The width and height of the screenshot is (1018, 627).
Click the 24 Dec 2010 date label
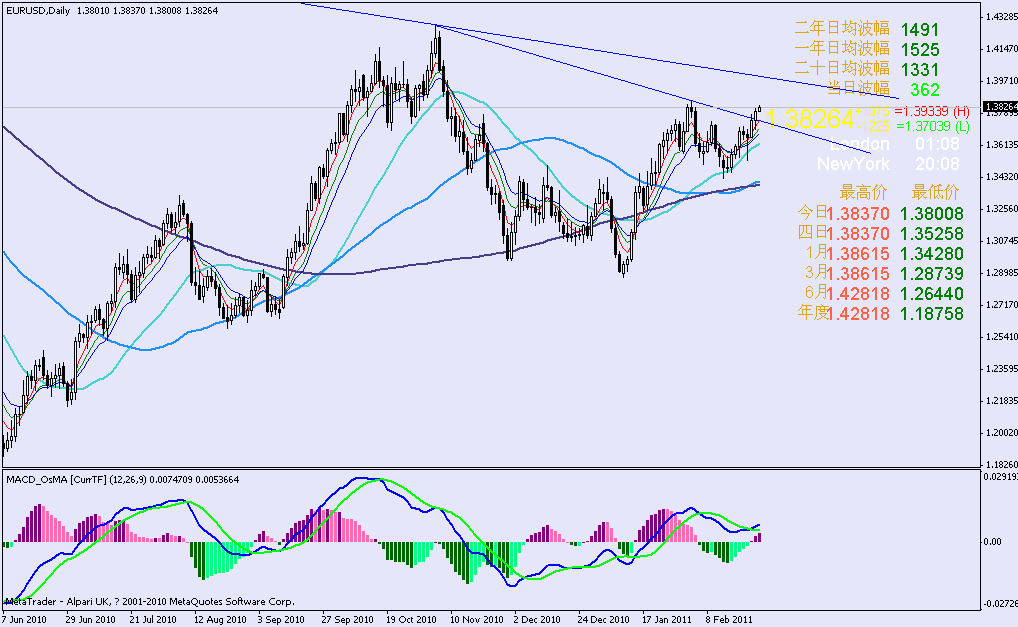coord(603,619)
